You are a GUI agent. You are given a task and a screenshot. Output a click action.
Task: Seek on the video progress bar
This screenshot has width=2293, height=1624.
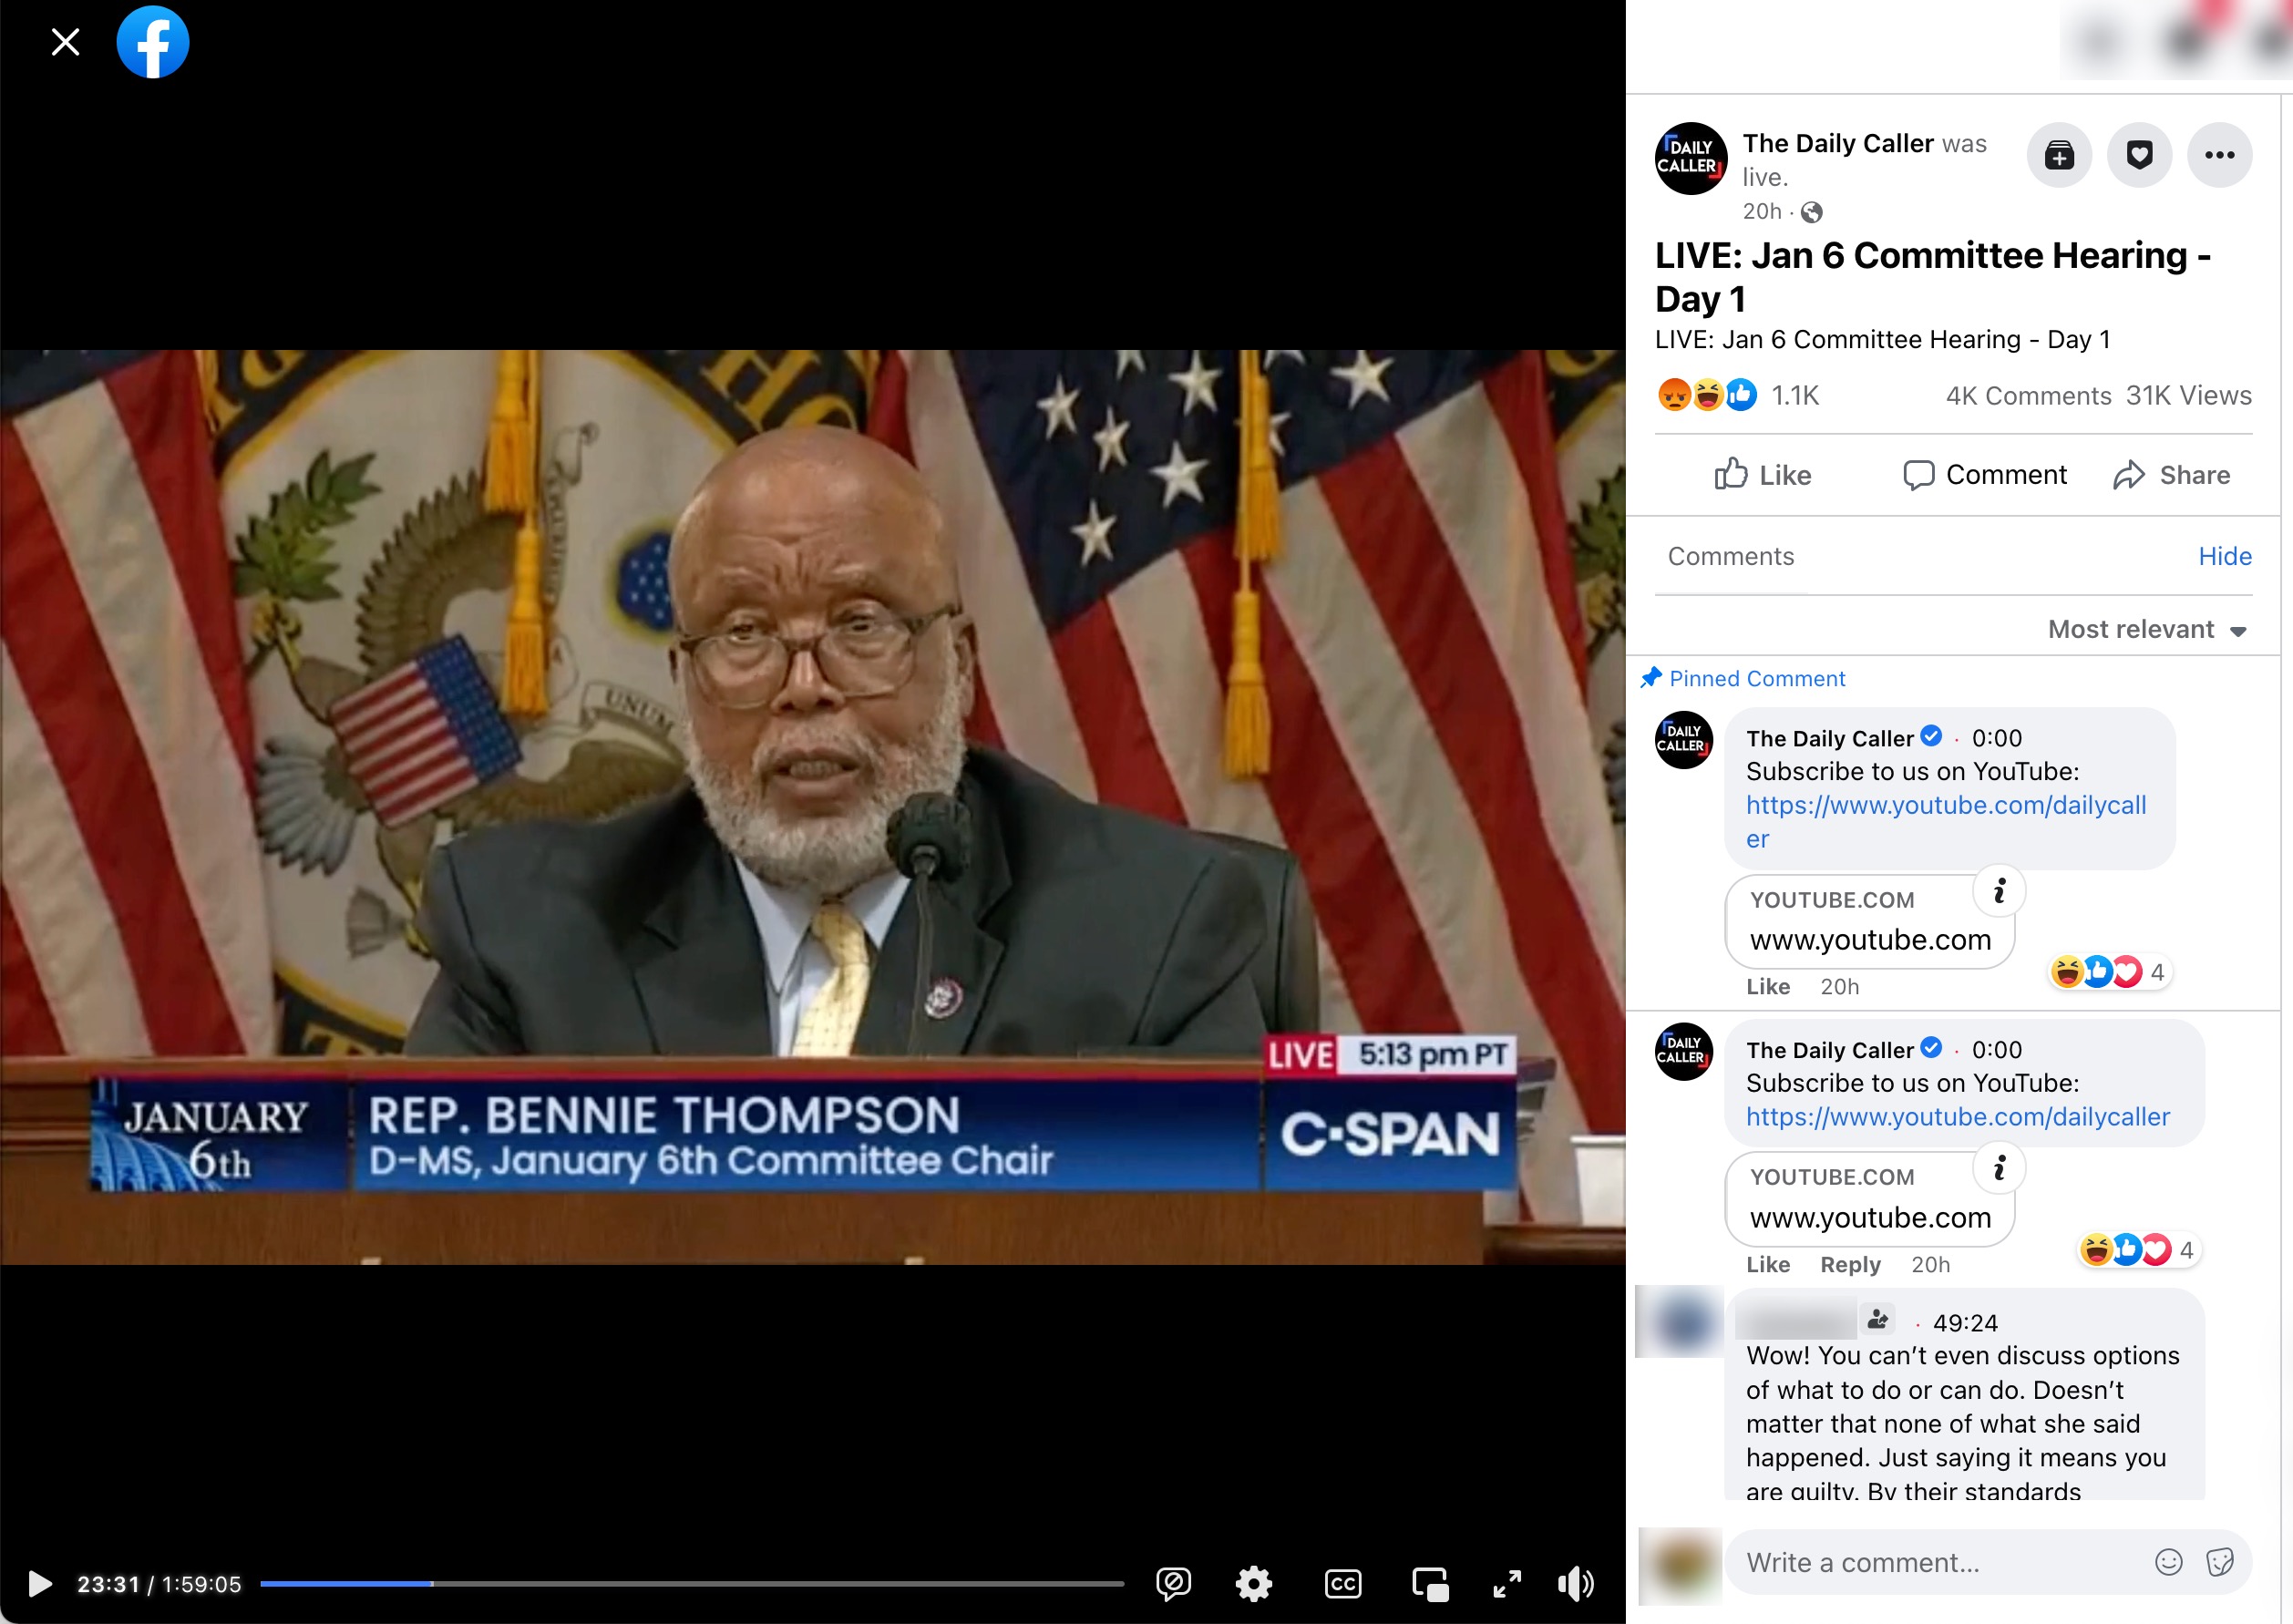click(690, 1583)
